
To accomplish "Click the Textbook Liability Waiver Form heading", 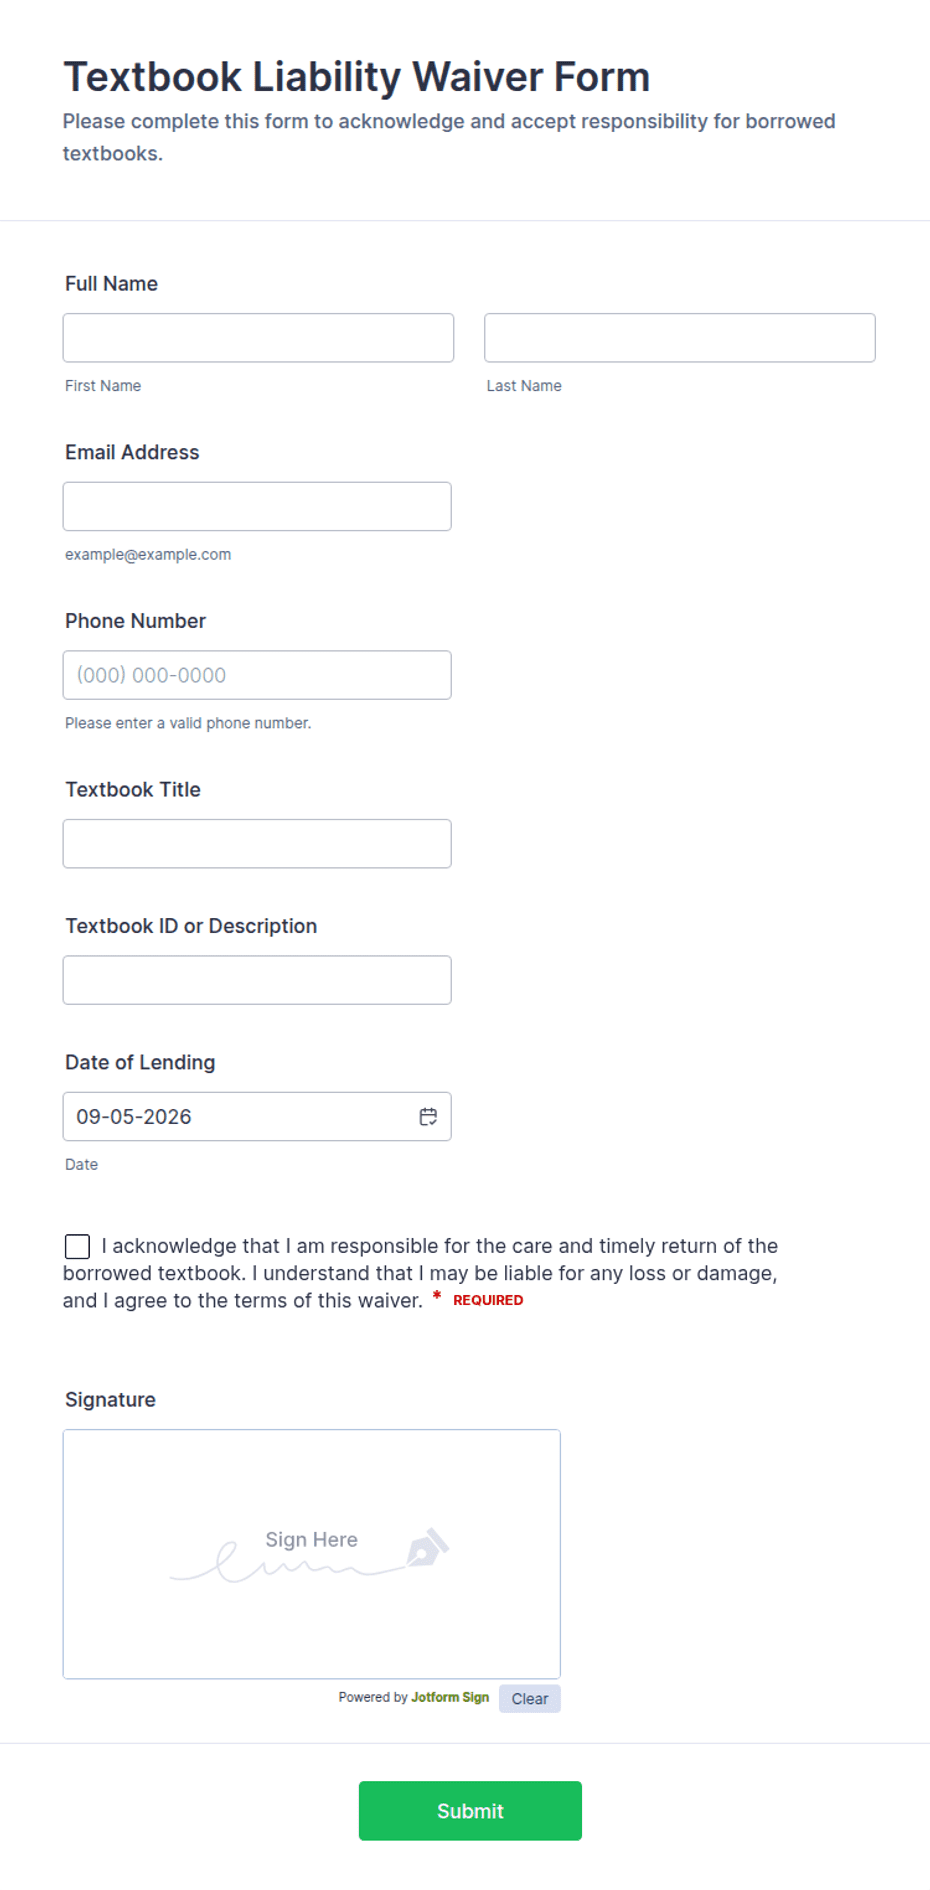I will pos(357,77).
